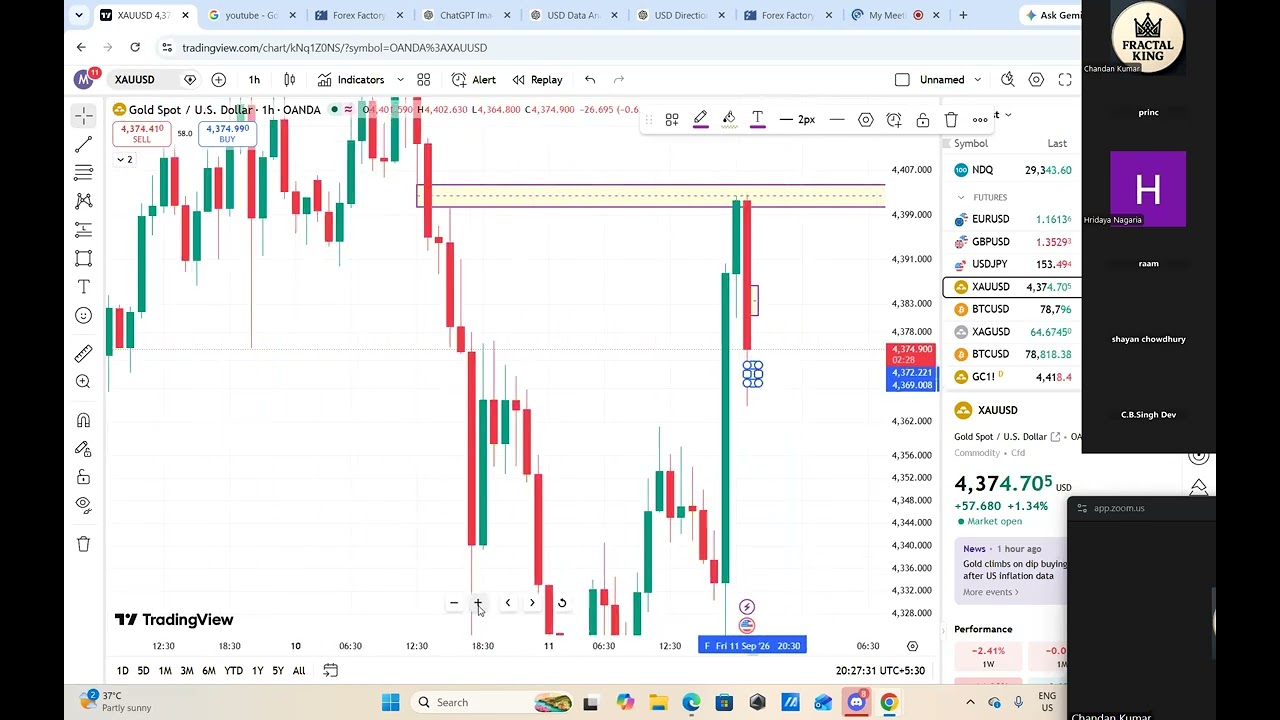1280x720 pixels.
Task: Toggle stay in drawing mode
Action: click(x=84, y=449)
